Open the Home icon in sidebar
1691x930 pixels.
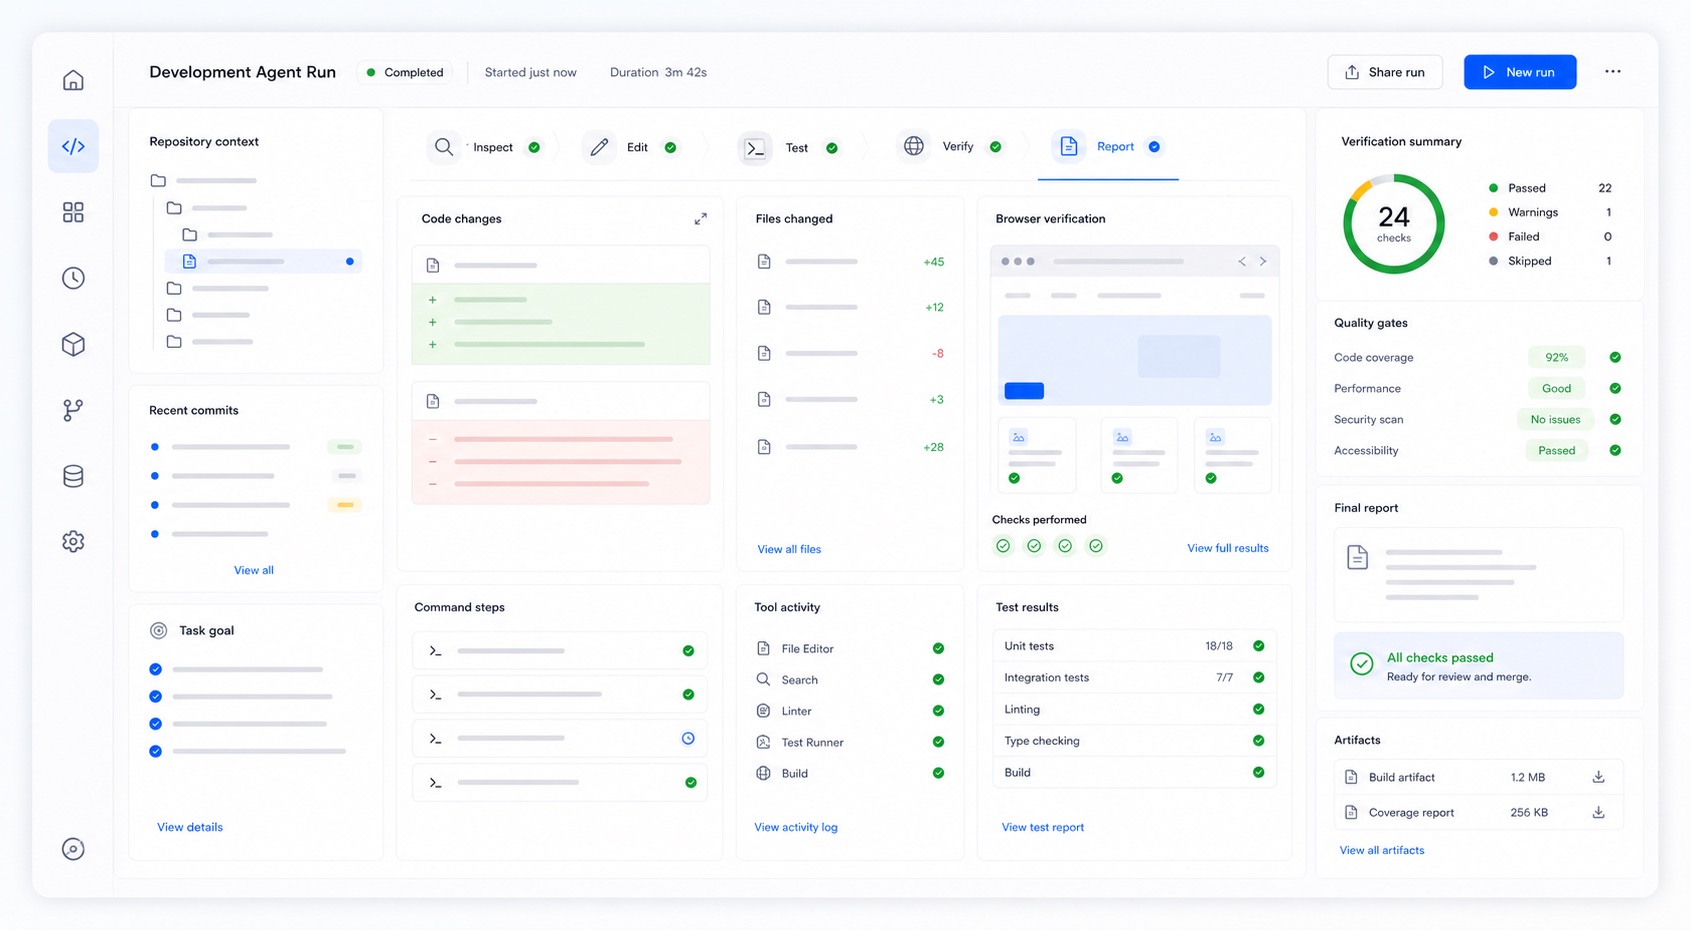click(x=73, y=80)
